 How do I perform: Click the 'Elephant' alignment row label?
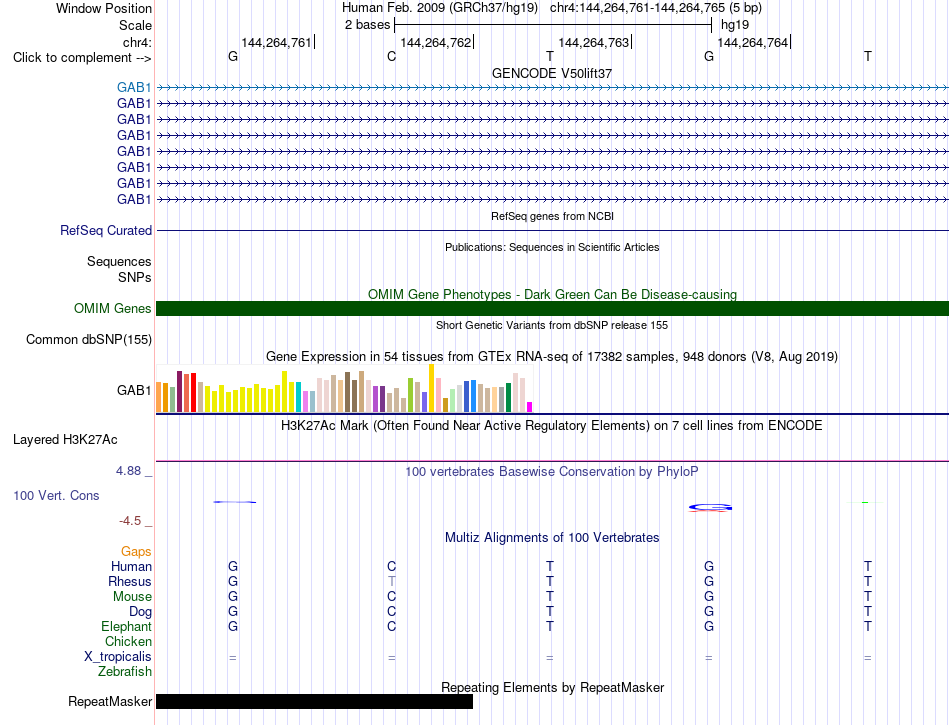127,626
